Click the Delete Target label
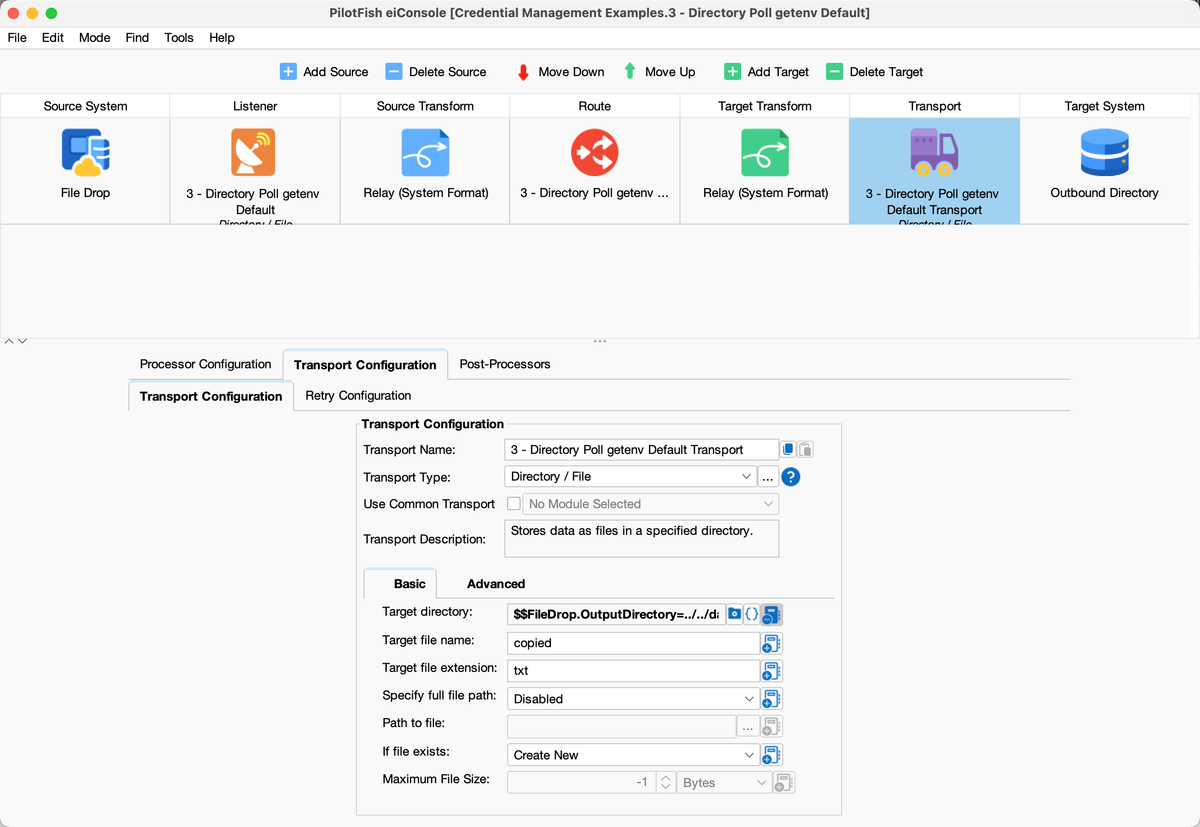Image resolution: width=1200 pixels, height=827 pixels. (886, 72)
